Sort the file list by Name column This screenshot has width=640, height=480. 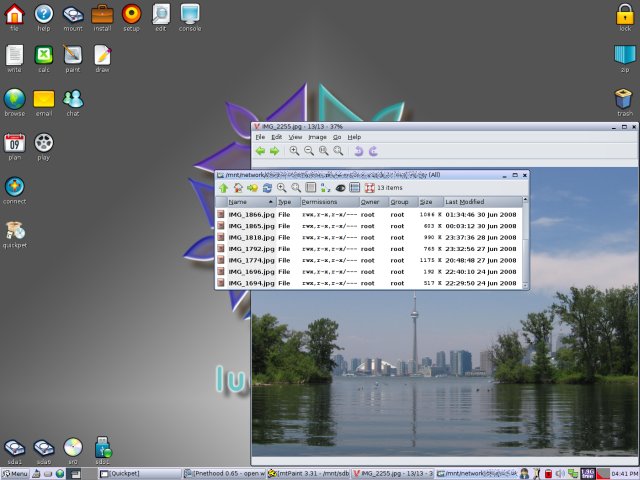pos(238,202)
